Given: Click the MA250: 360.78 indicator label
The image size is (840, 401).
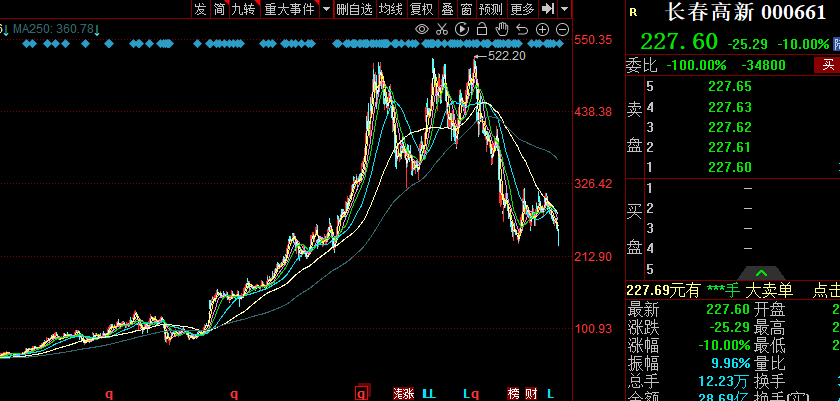Looking at the screenshot, I should (56, 29).
